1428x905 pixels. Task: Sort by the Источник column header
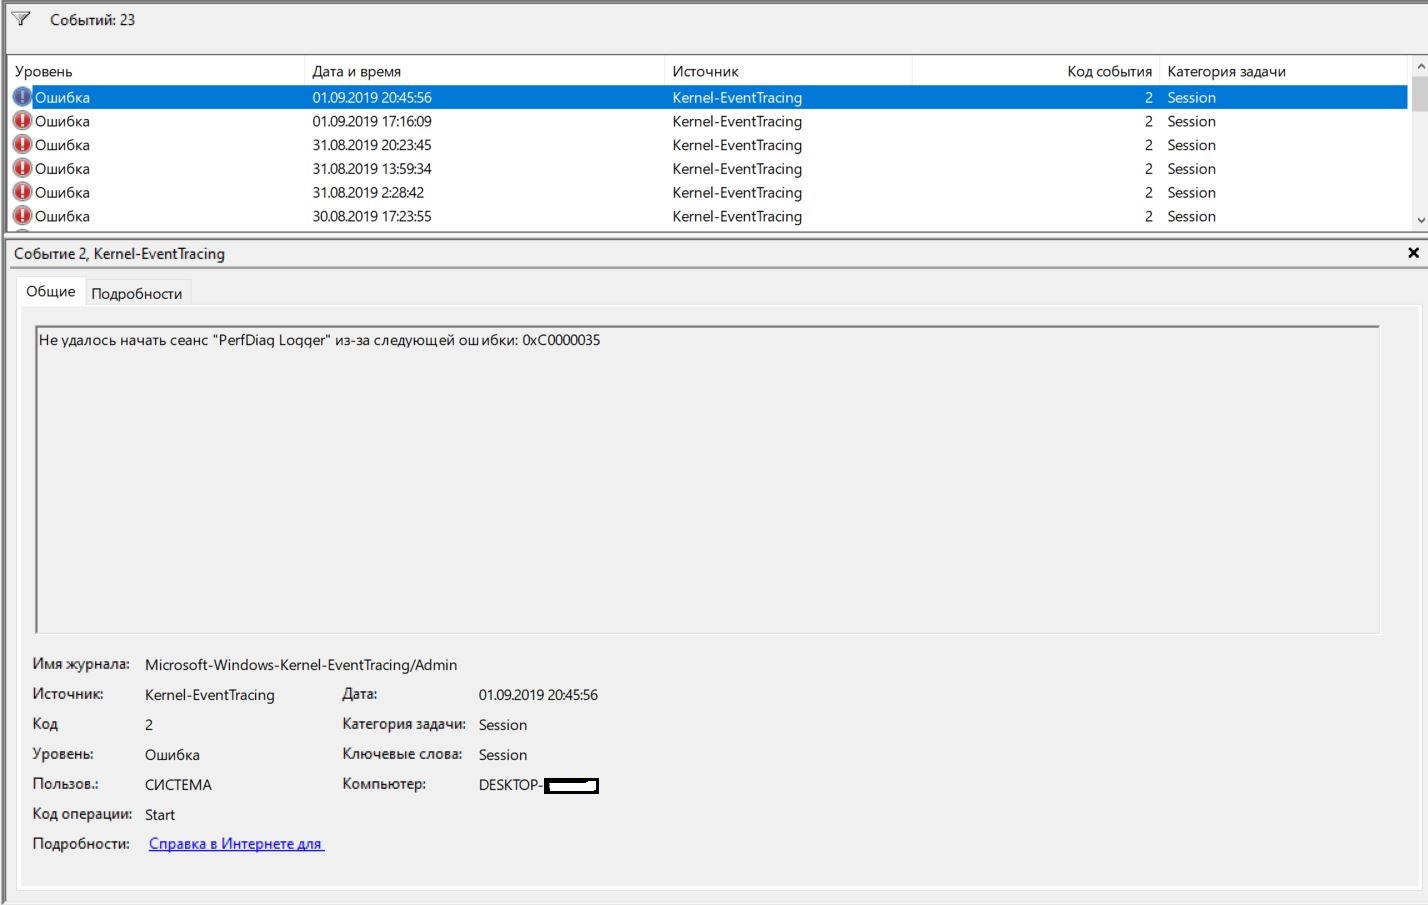[x=788, y=71]
